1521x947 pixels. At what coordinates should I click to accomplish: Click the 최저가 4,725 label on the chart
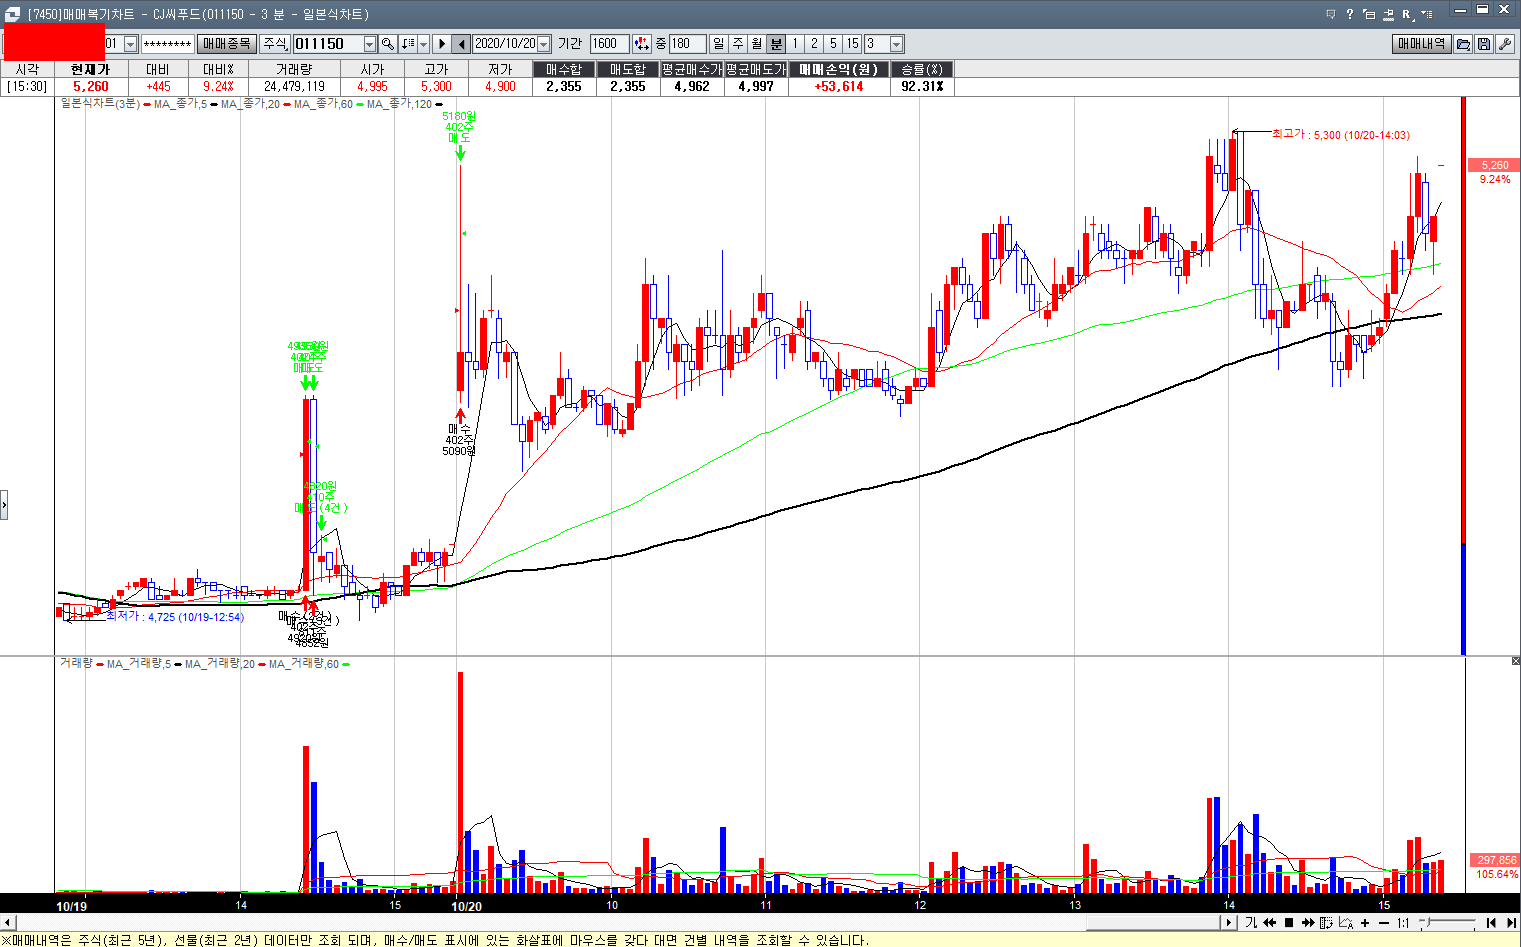175,617
